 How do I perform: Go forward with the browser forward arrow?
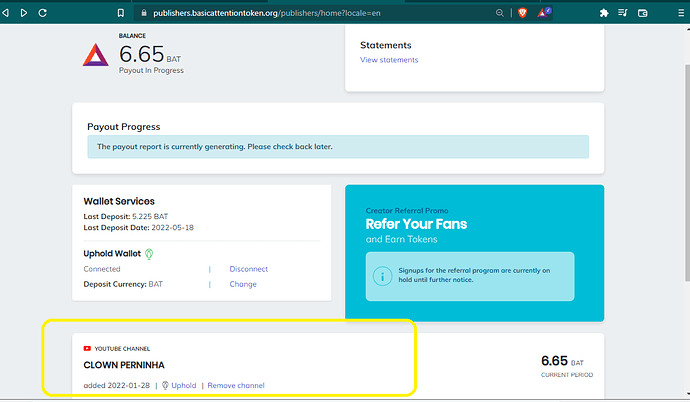(24, 13)
